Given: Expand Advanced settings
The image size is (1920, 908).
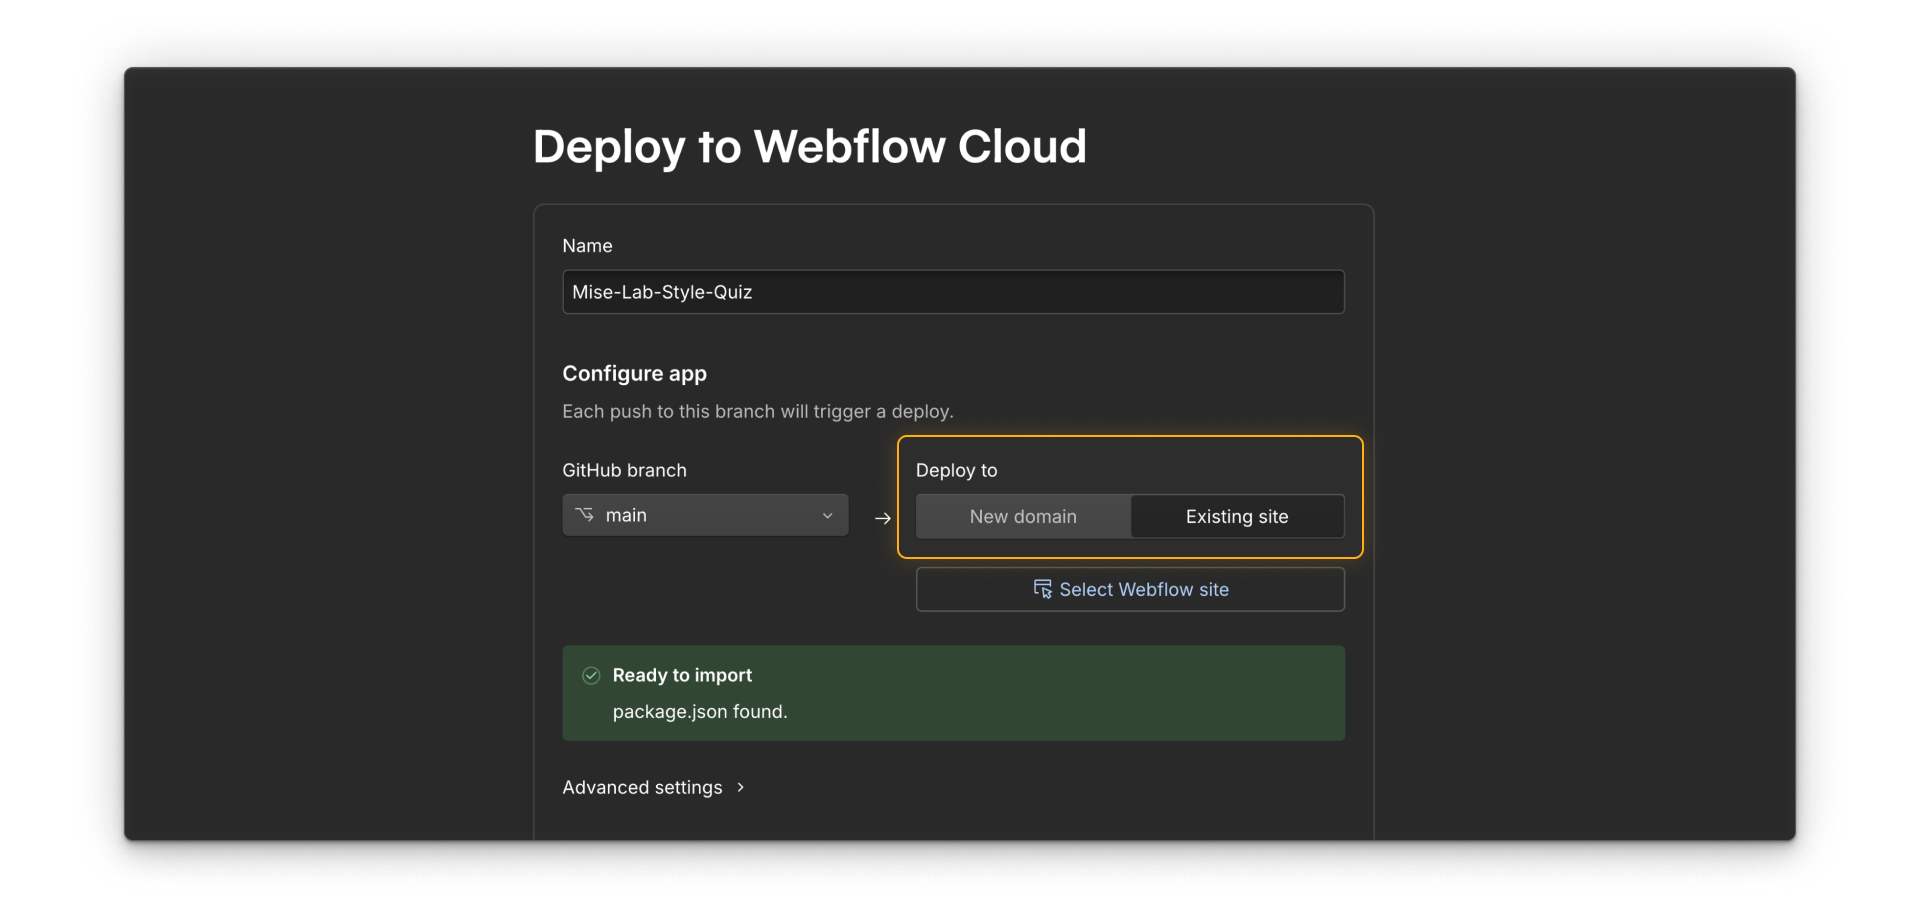Looking at the screenshot, I should [653, 787].
